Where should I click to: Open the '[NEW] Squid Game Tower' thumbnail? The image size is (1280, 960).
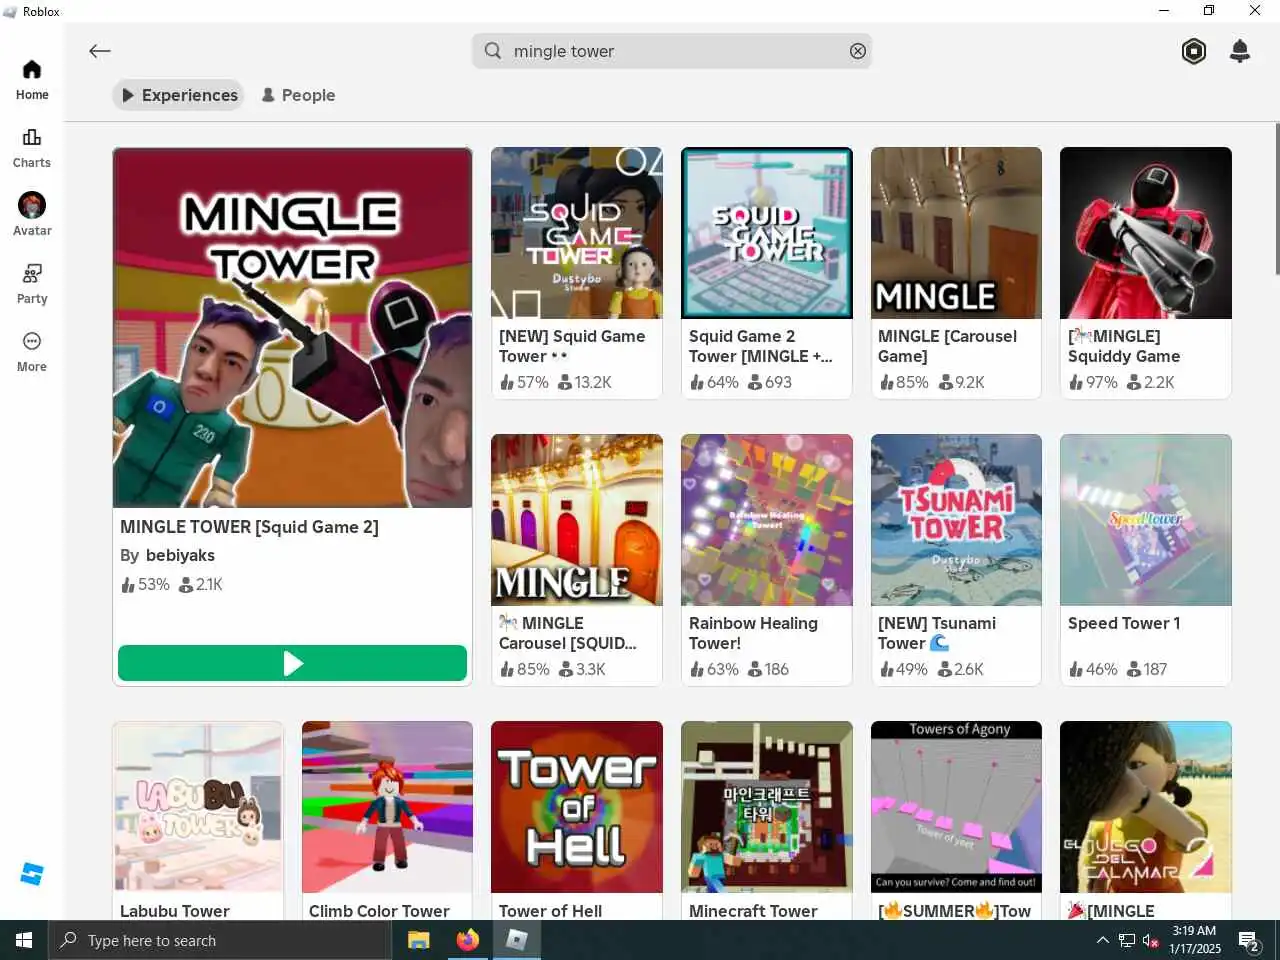[577, 233]
